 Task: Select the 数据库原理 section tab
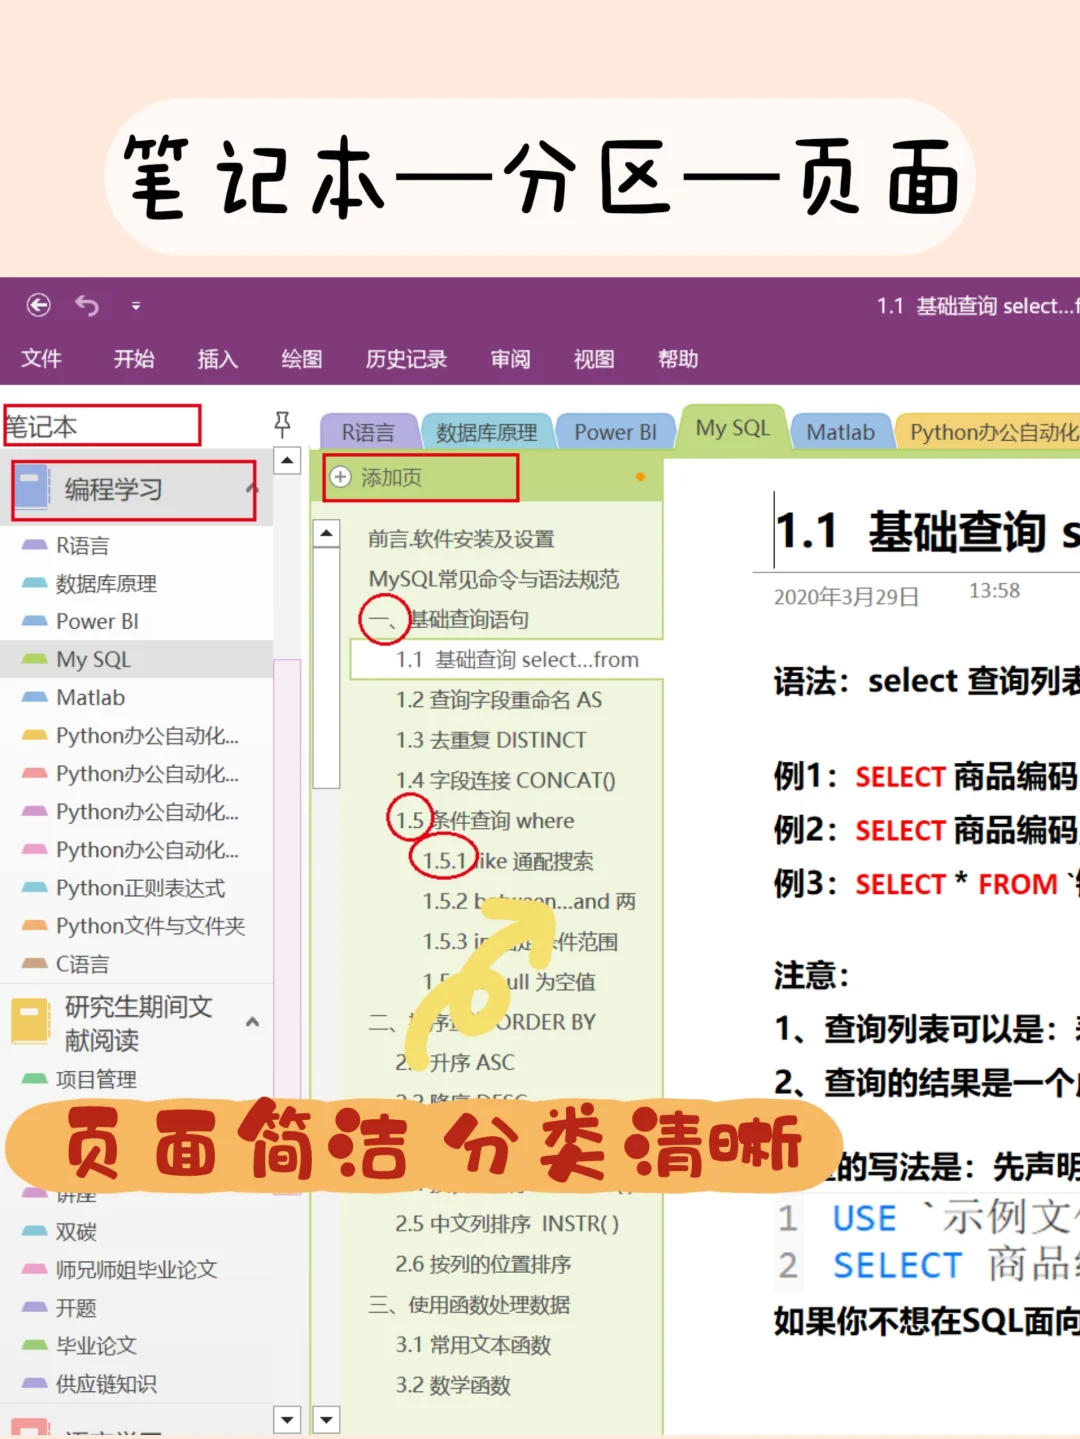(487, 431)
